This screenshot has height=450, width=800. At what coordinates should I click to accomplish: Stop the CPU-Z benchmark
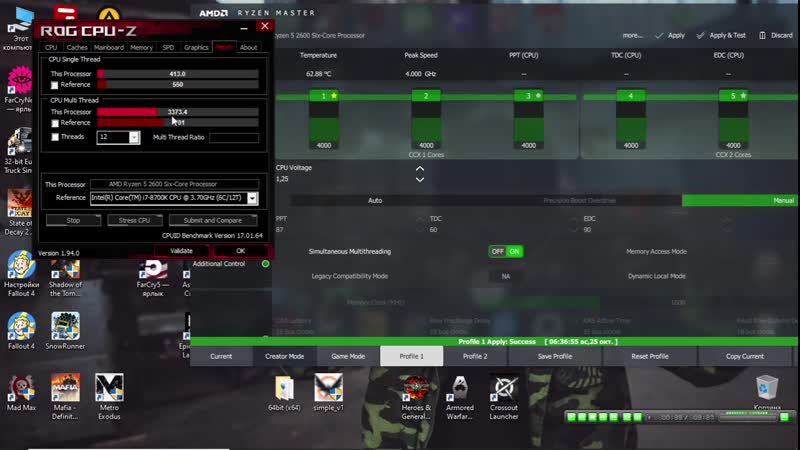[x=73, y=220]
